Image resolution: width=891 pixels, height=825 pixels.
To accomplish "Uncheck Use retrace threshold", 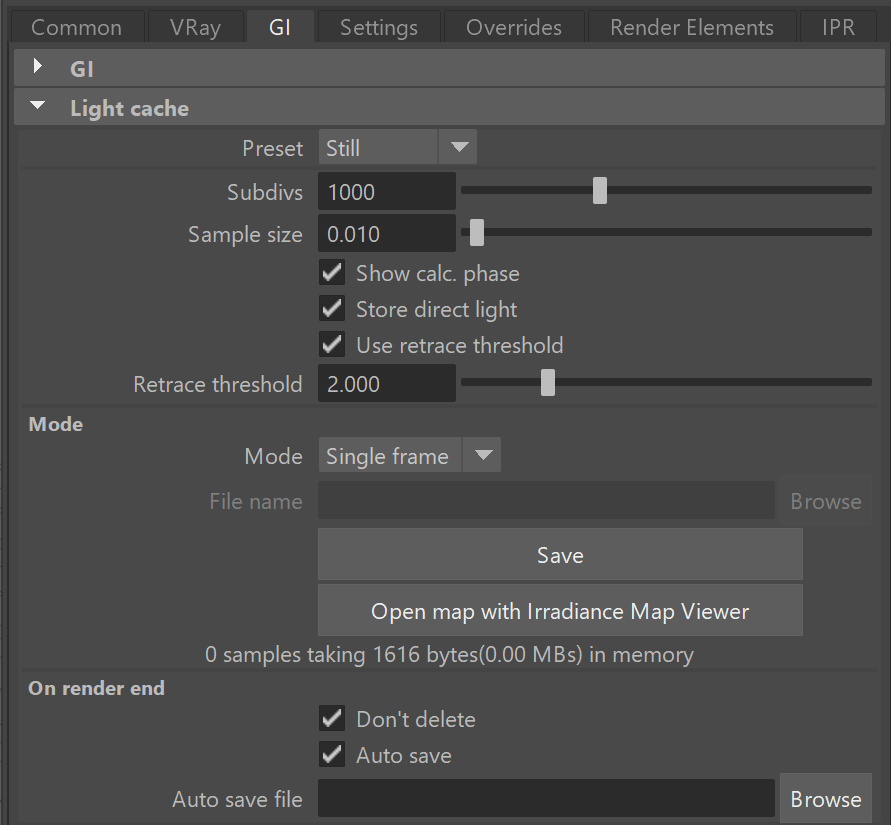I will tap(332, 344).
